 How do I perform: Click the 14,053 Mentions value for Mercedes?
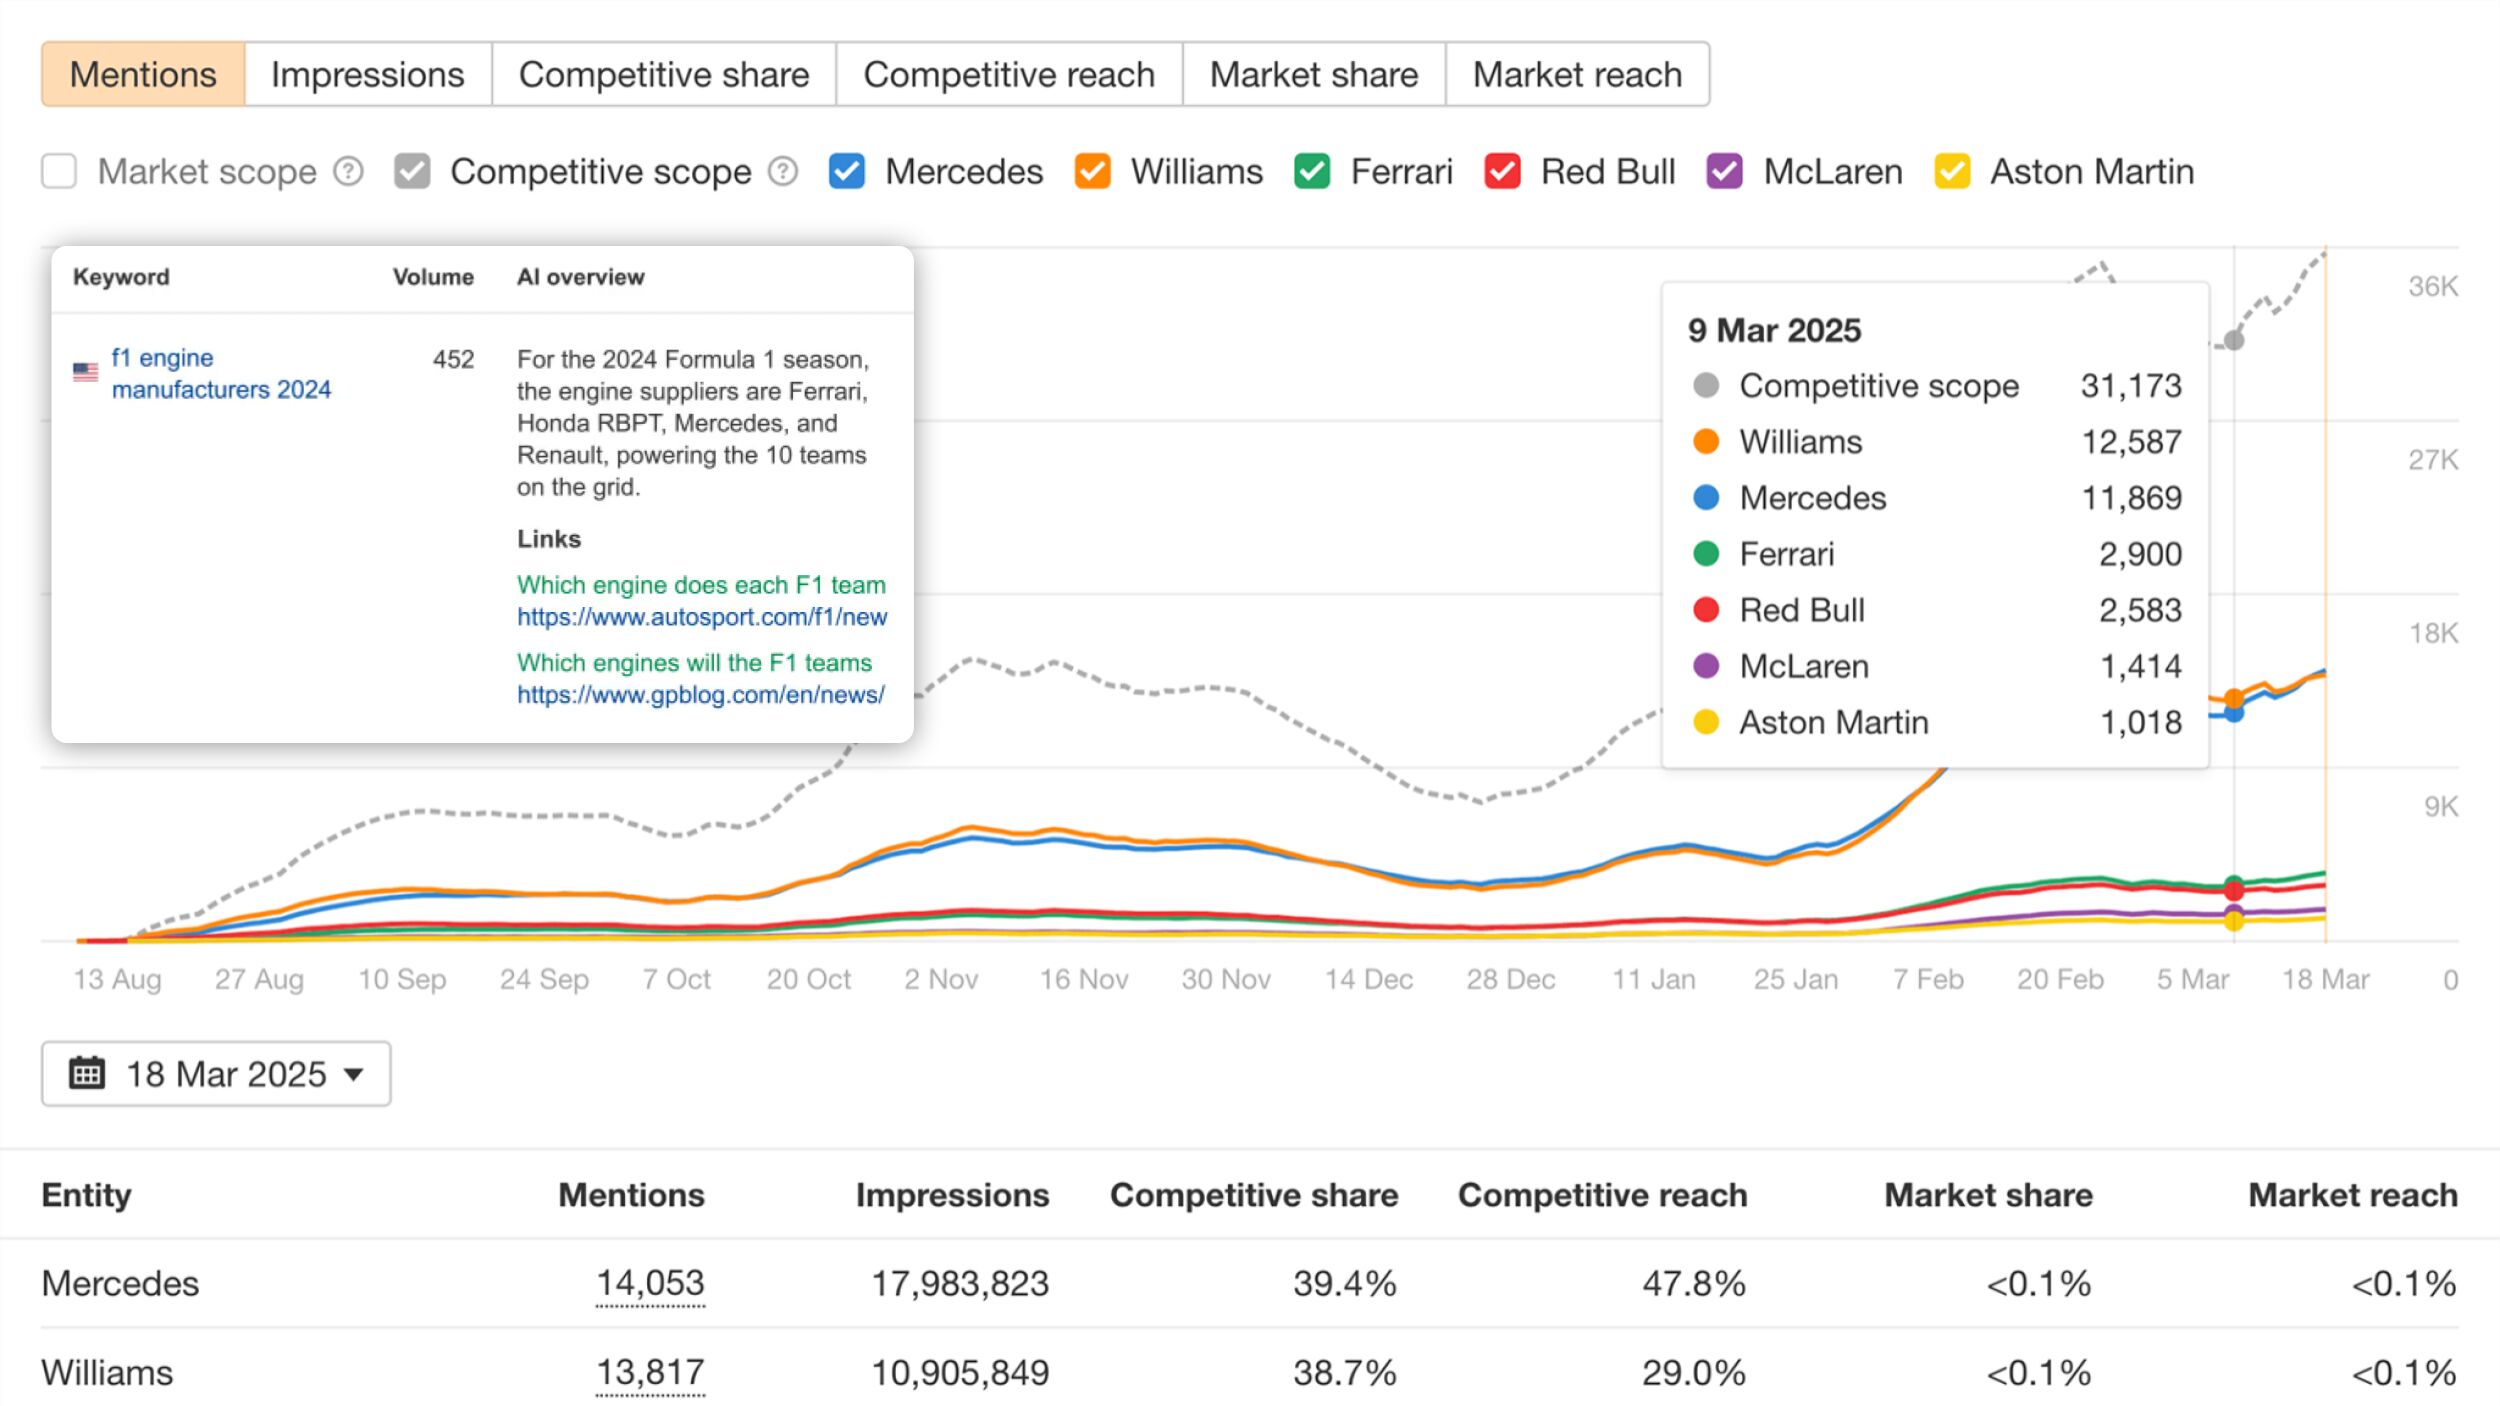(651, 1283)
